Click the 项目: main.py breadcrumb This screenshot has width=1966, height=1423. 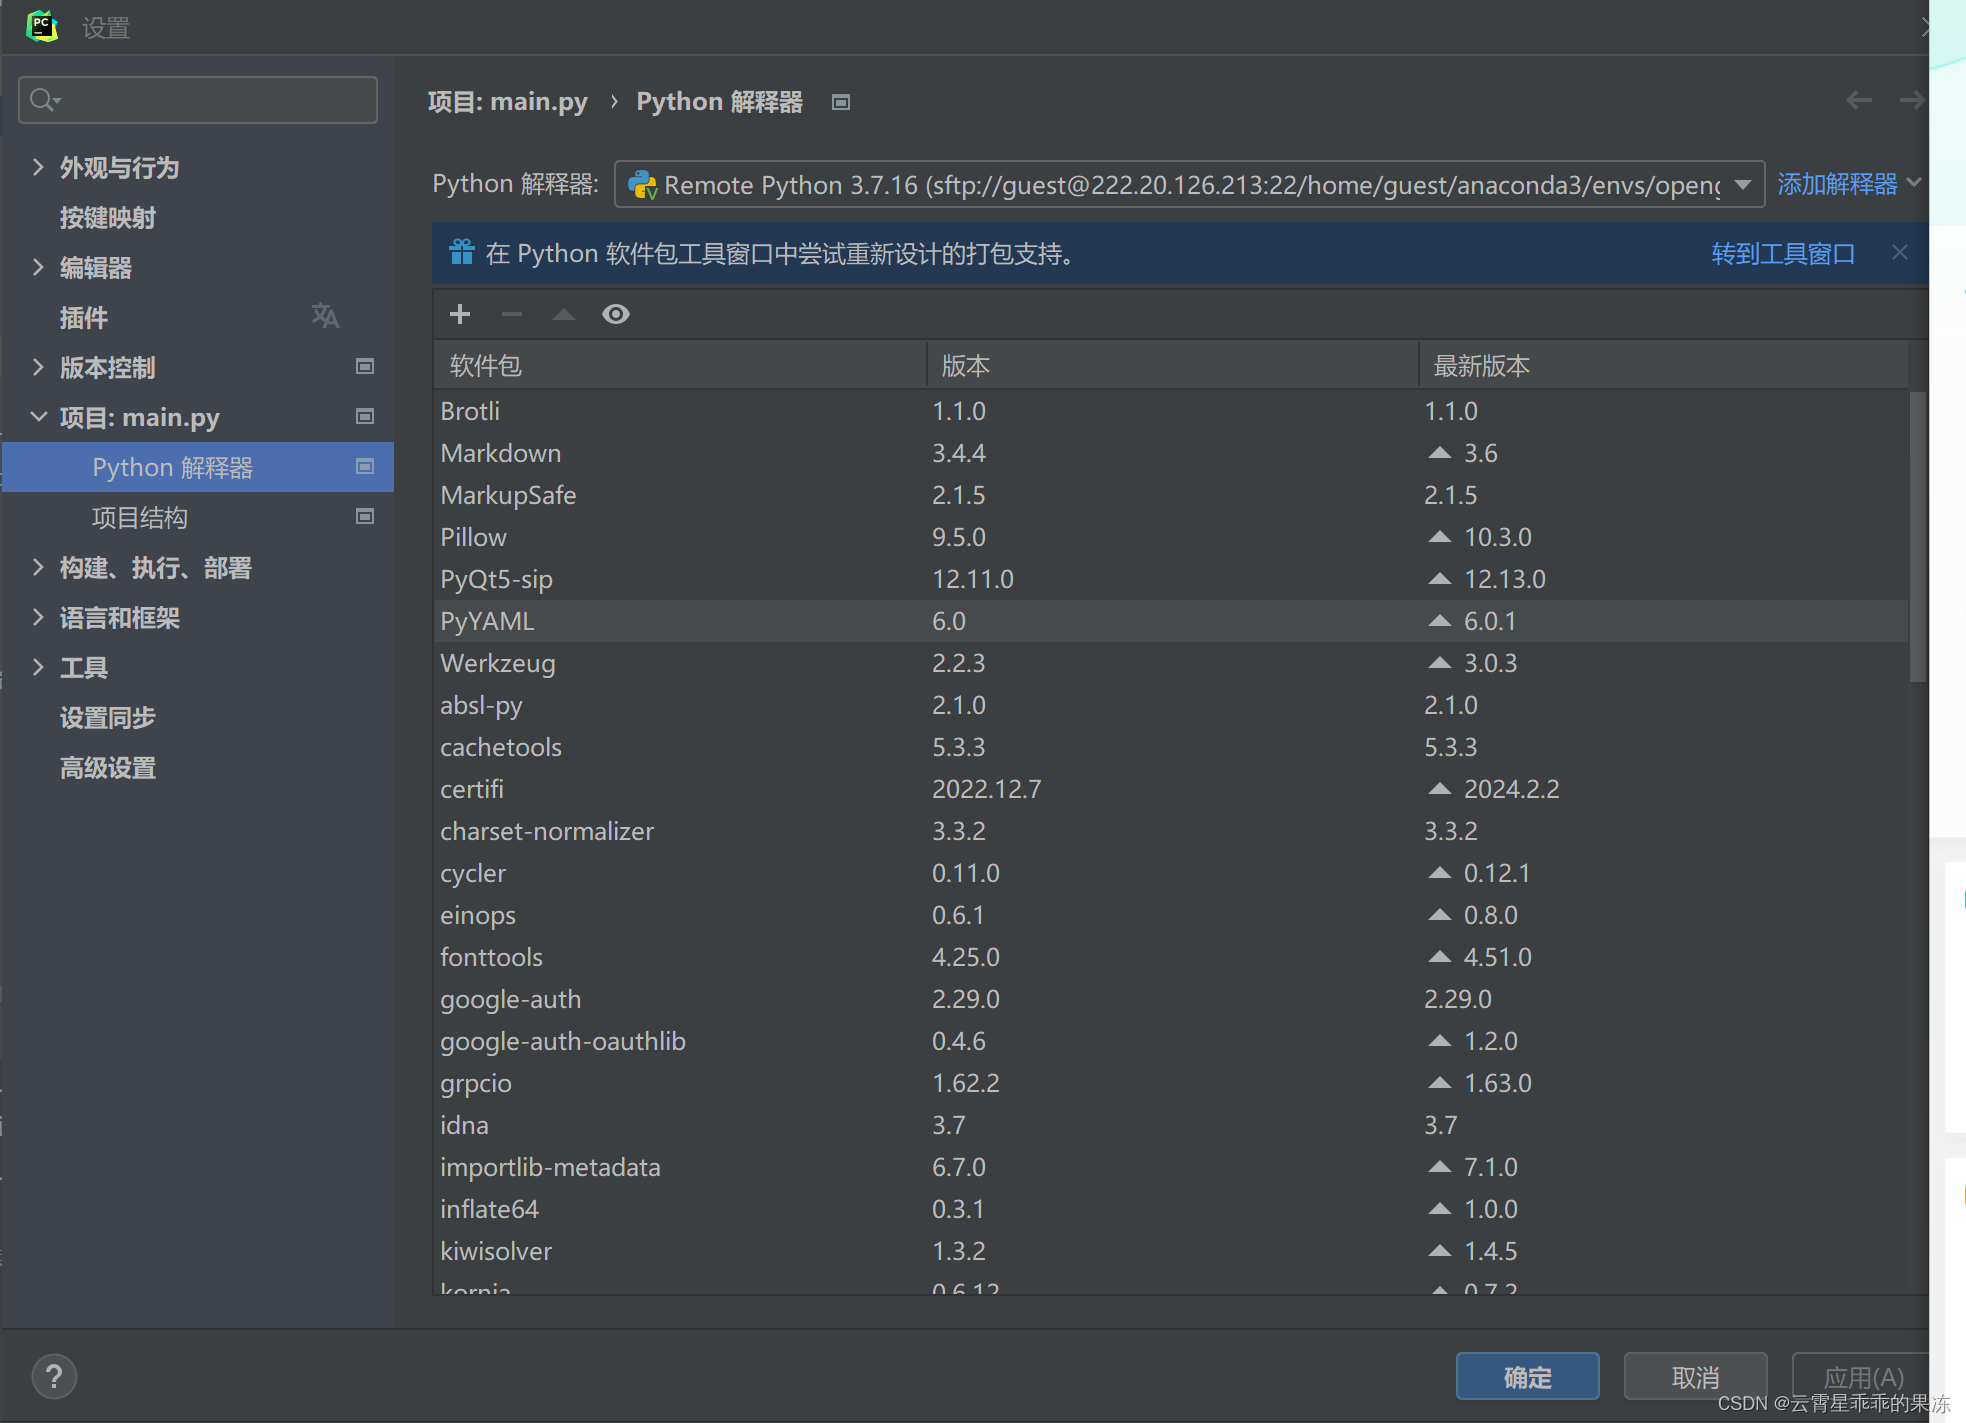508,102
